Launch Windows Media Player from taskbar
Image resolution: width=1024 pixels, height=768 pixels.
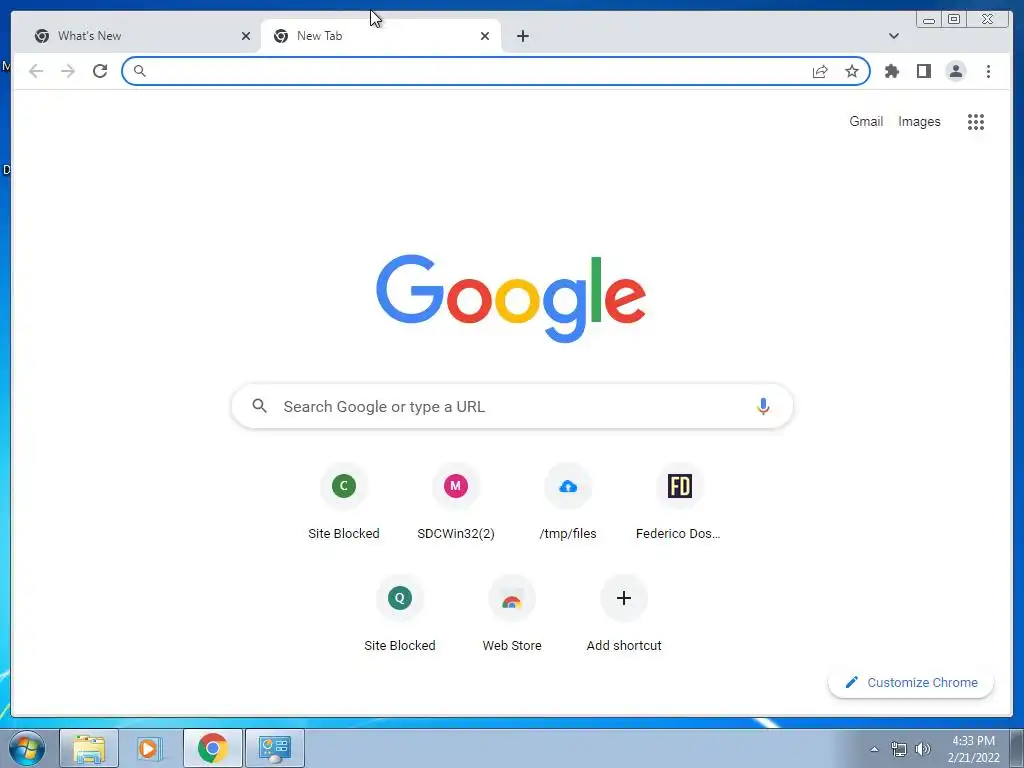click(x=150, y=748)
